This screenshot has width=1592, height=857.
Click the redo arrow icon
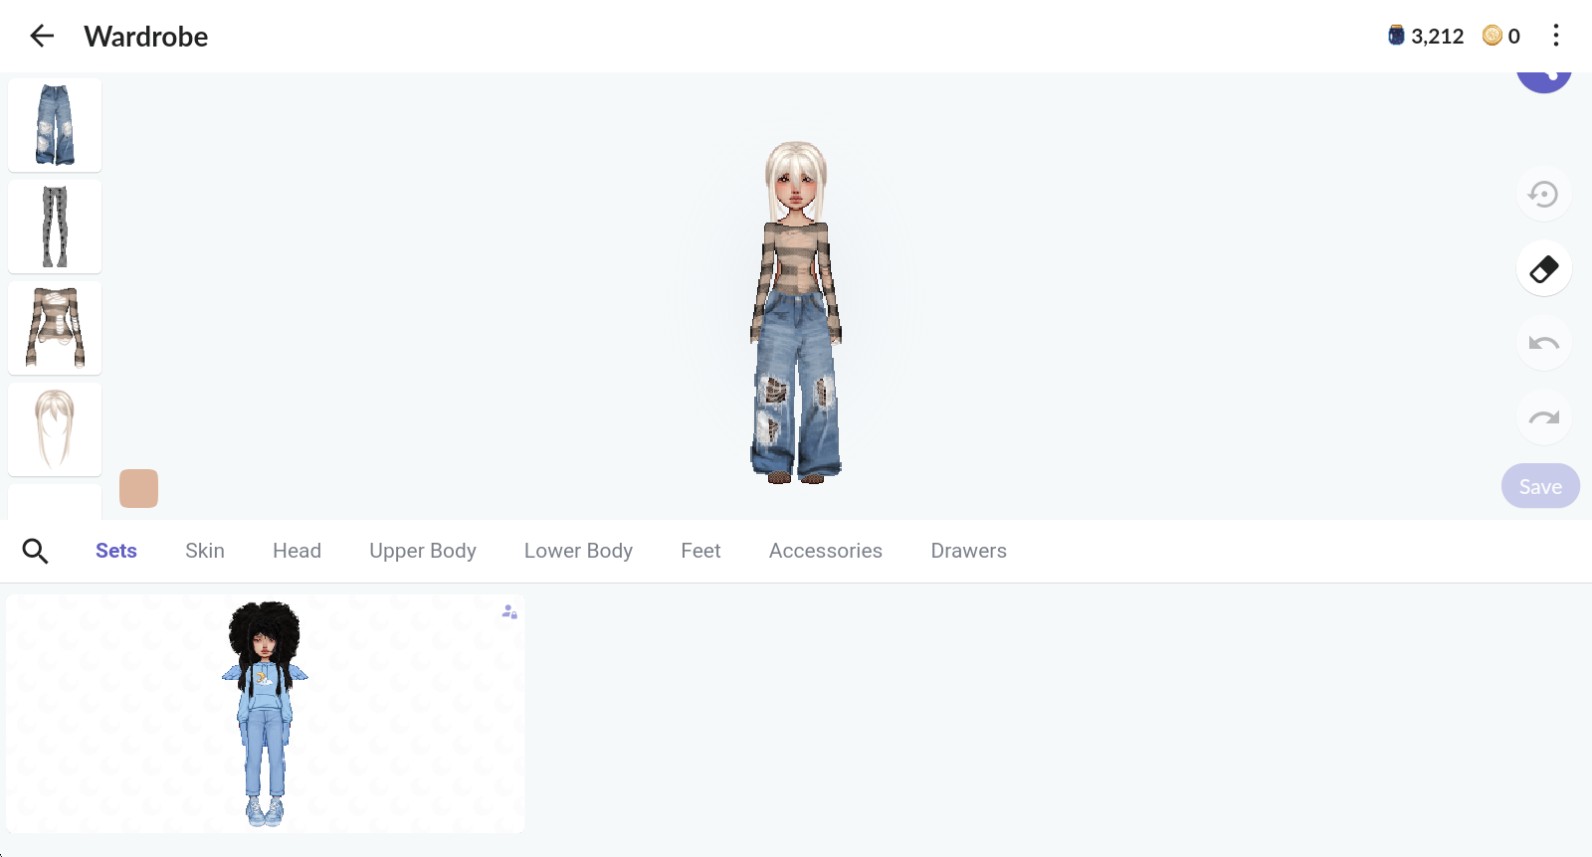(1543, 418)
